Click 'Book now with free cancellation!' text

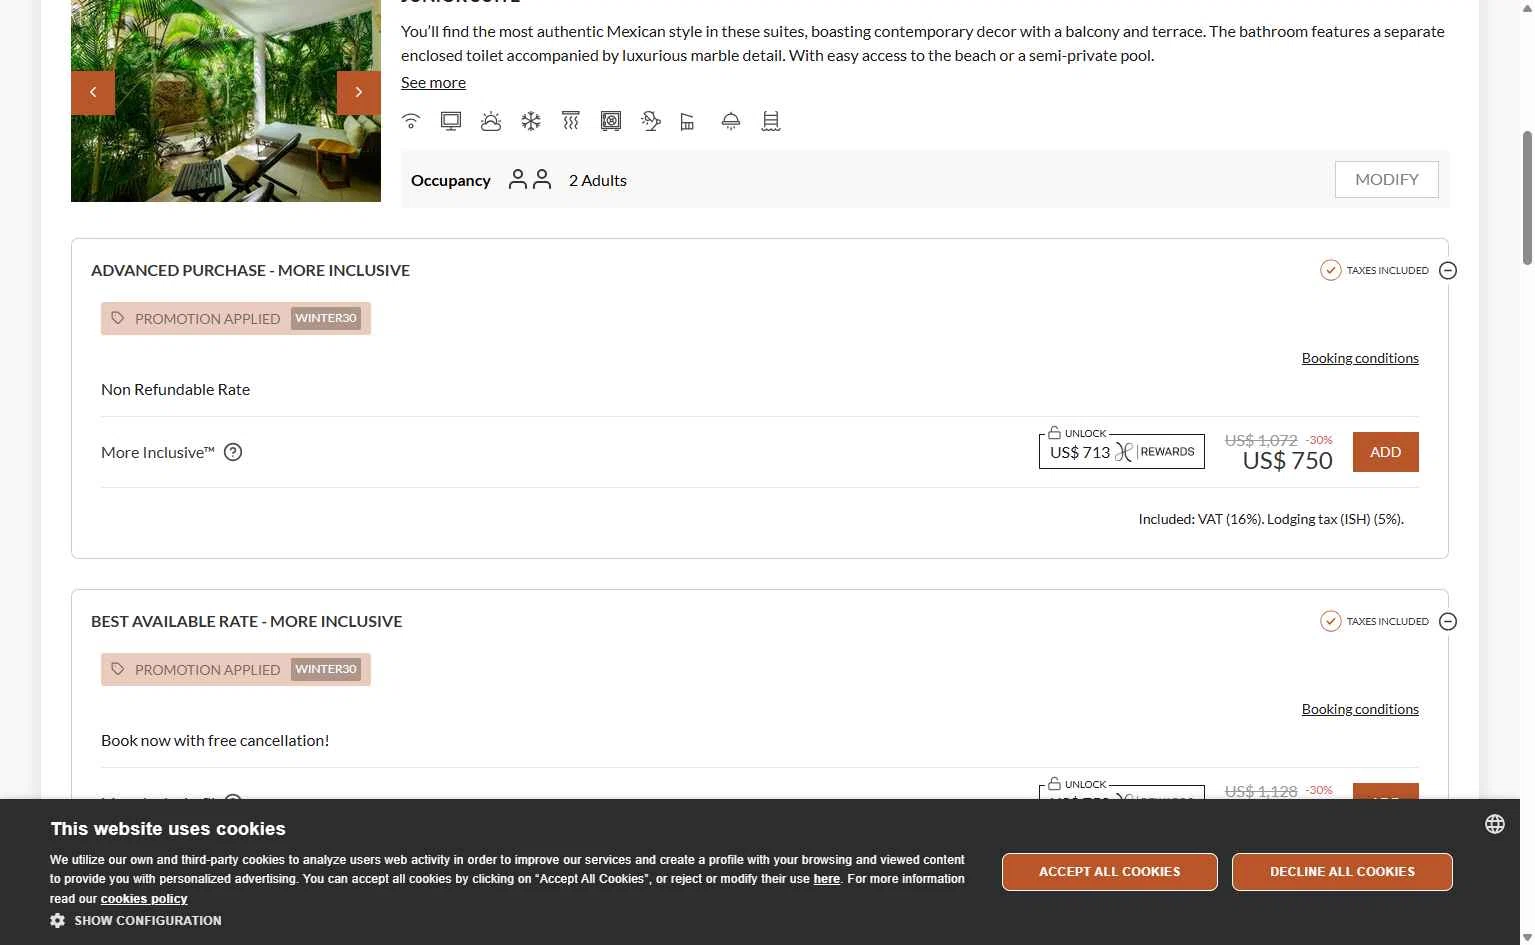tap(215, 741)
